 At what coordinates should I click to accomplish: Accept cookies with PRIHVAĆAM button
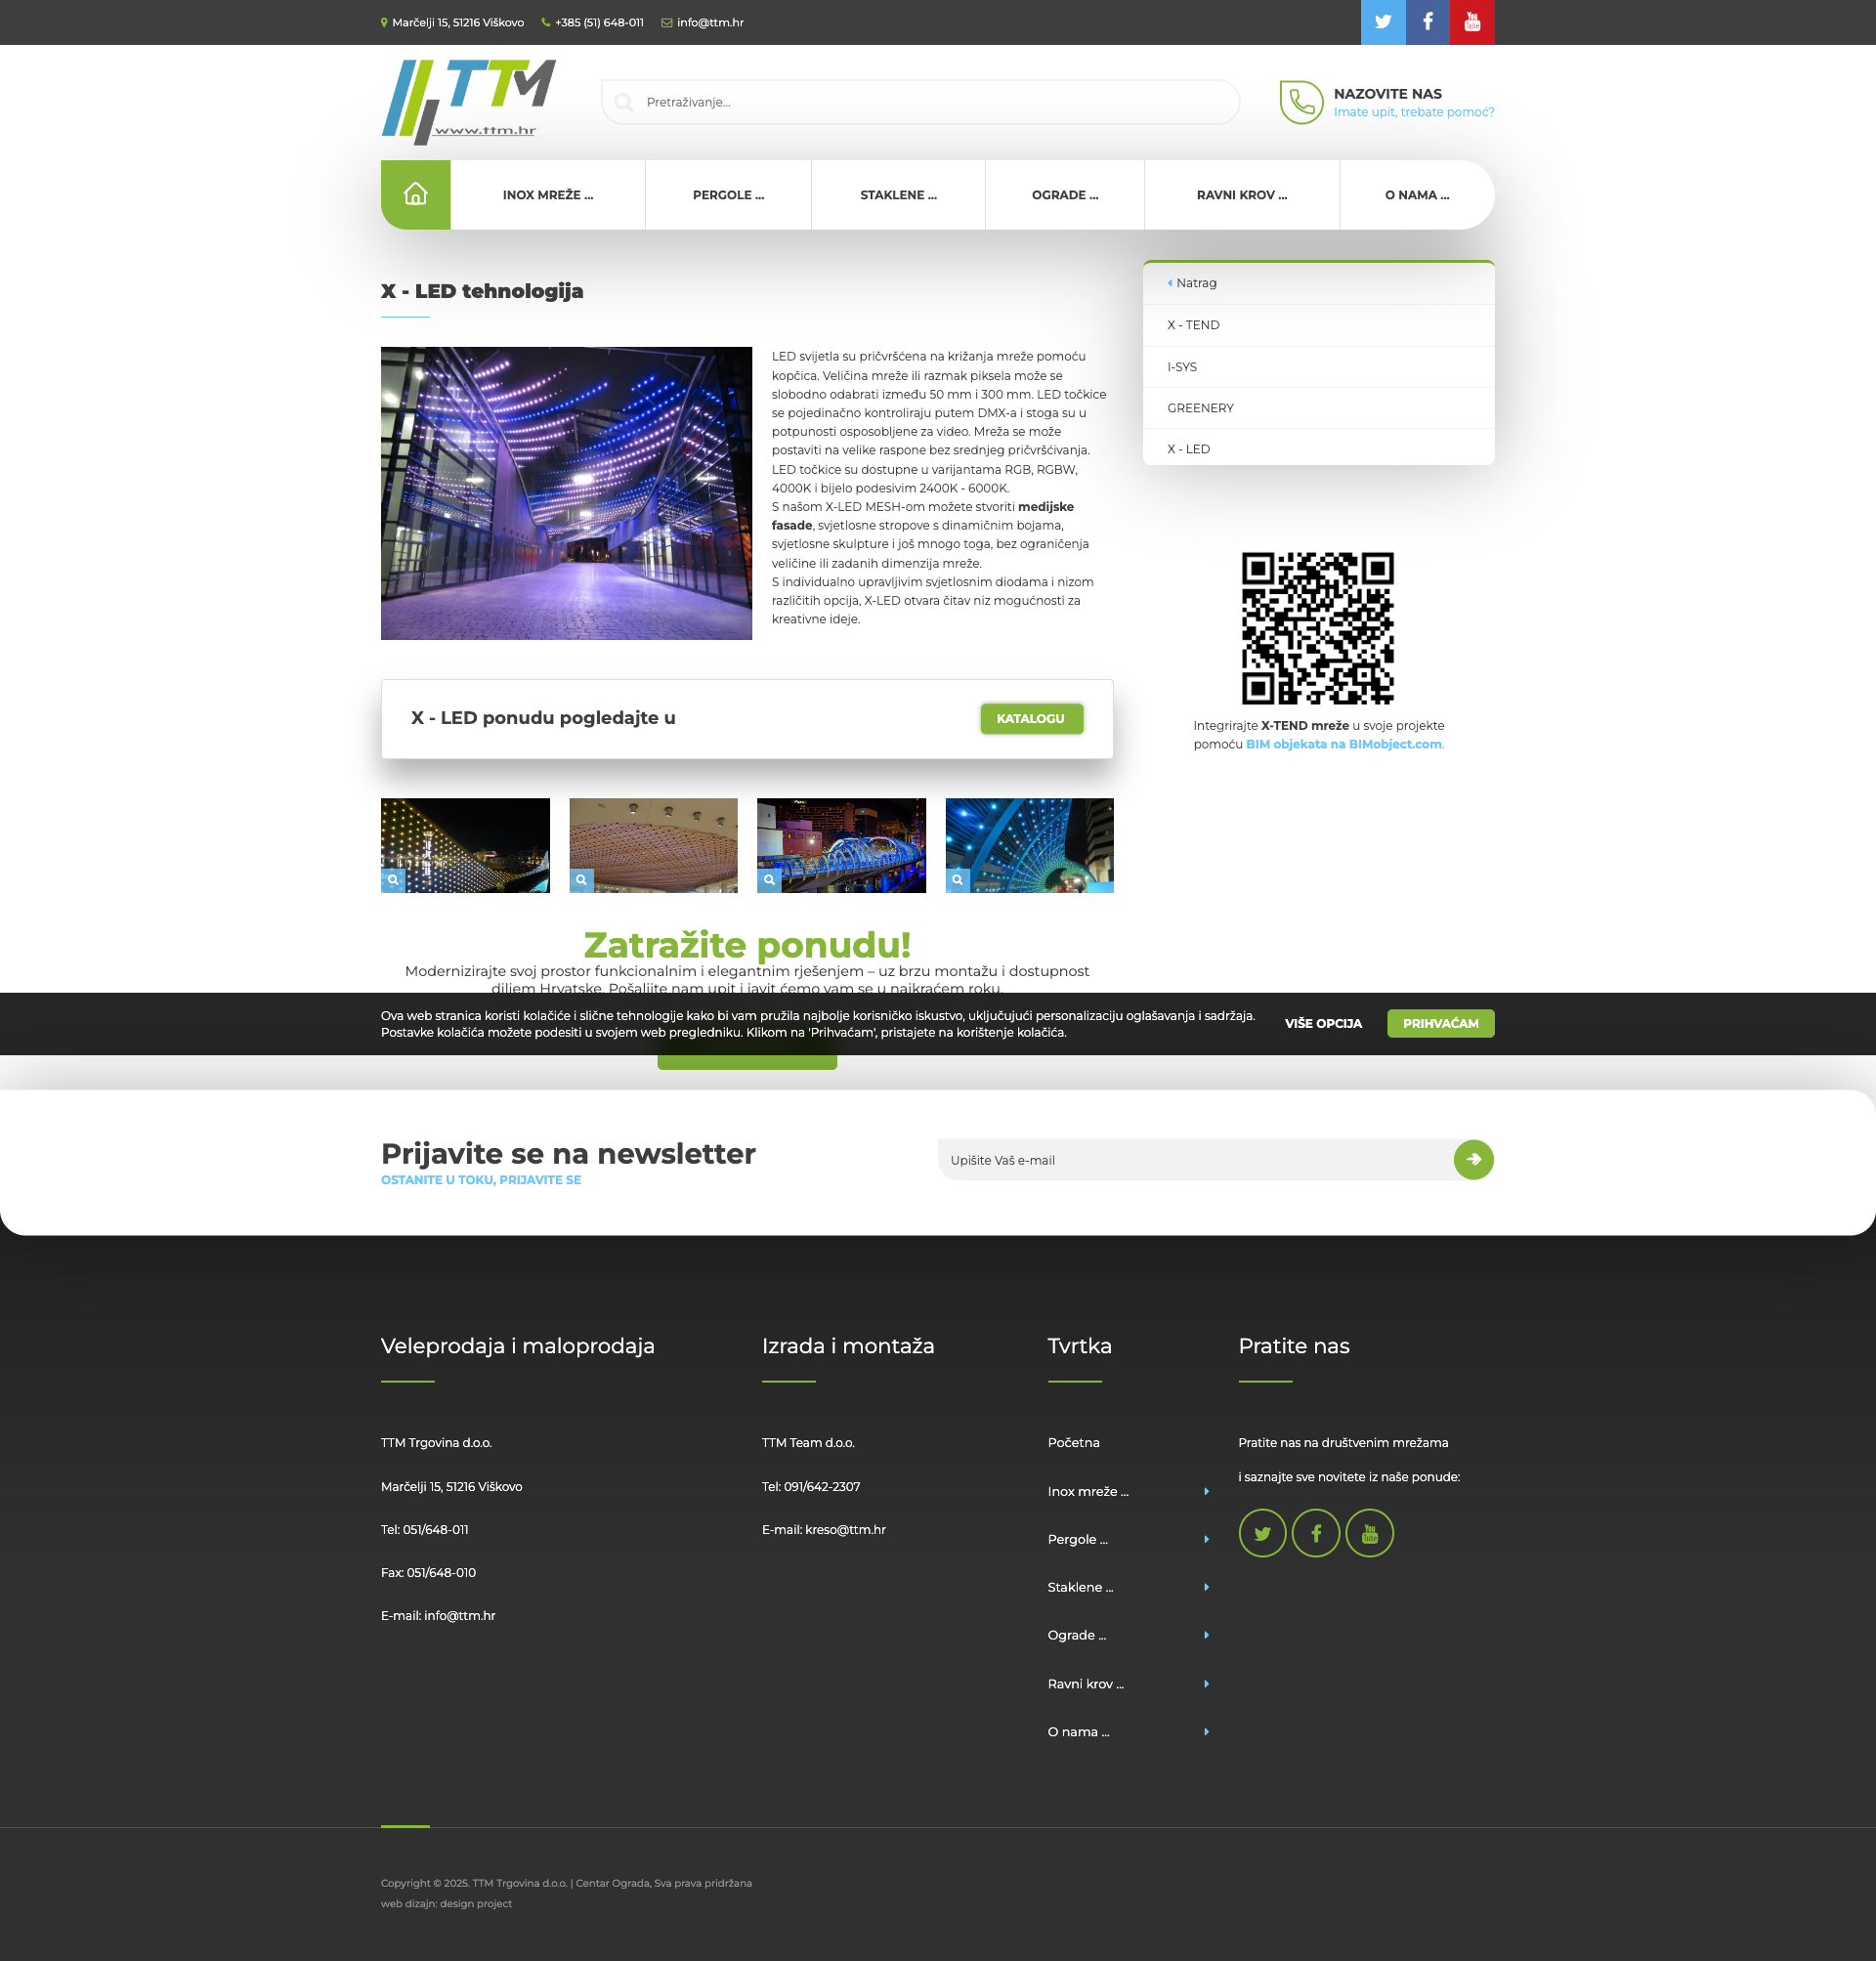tap(1440, 1023)
